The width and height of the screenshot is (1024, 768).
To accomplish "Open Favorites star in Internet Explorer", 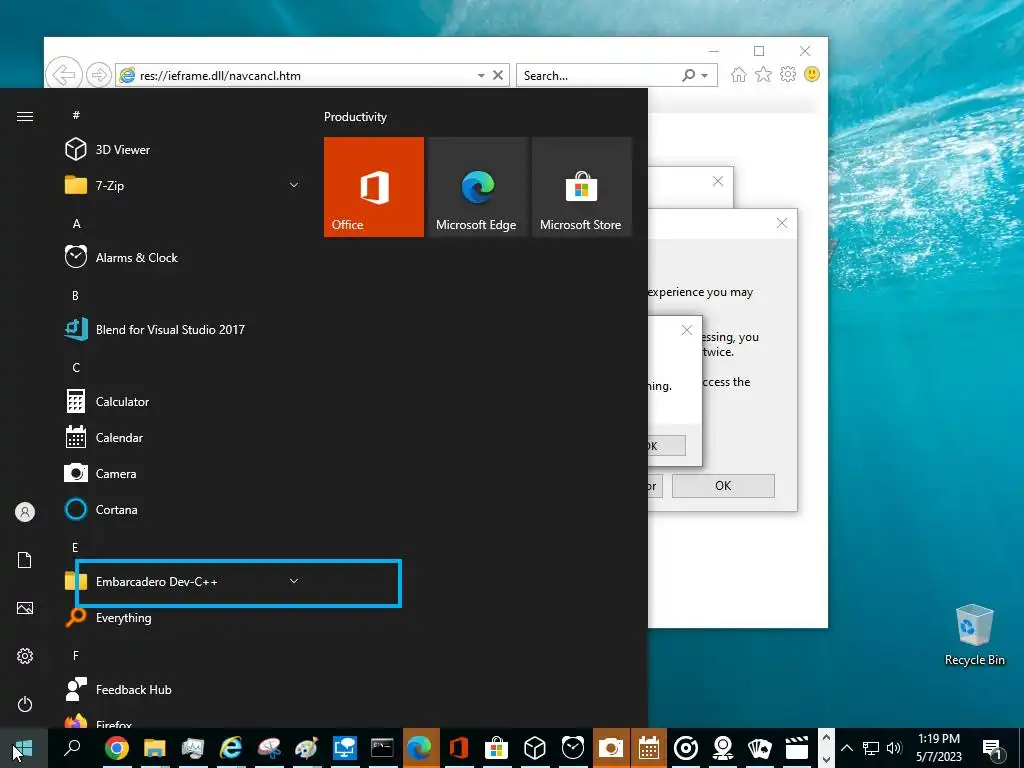I will coord(763,74).
